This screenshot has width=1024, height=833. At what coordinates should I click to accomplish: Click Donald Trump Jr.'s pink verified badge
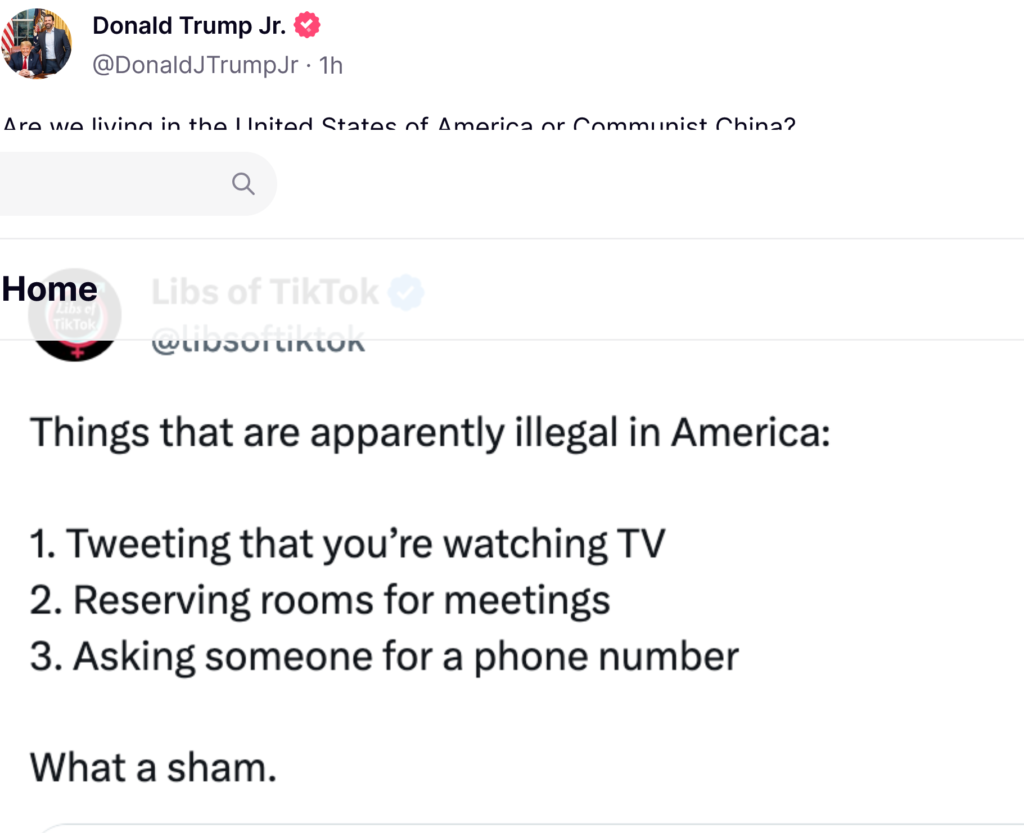307,27
